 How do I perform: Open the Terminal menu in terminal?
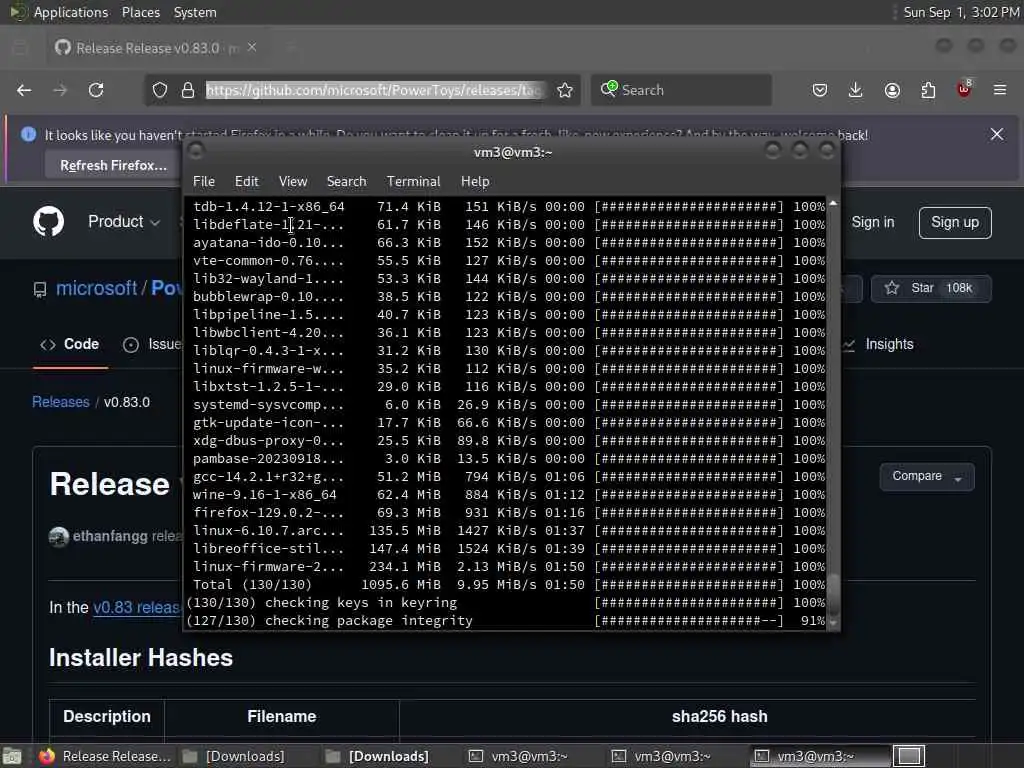[413, 181]
